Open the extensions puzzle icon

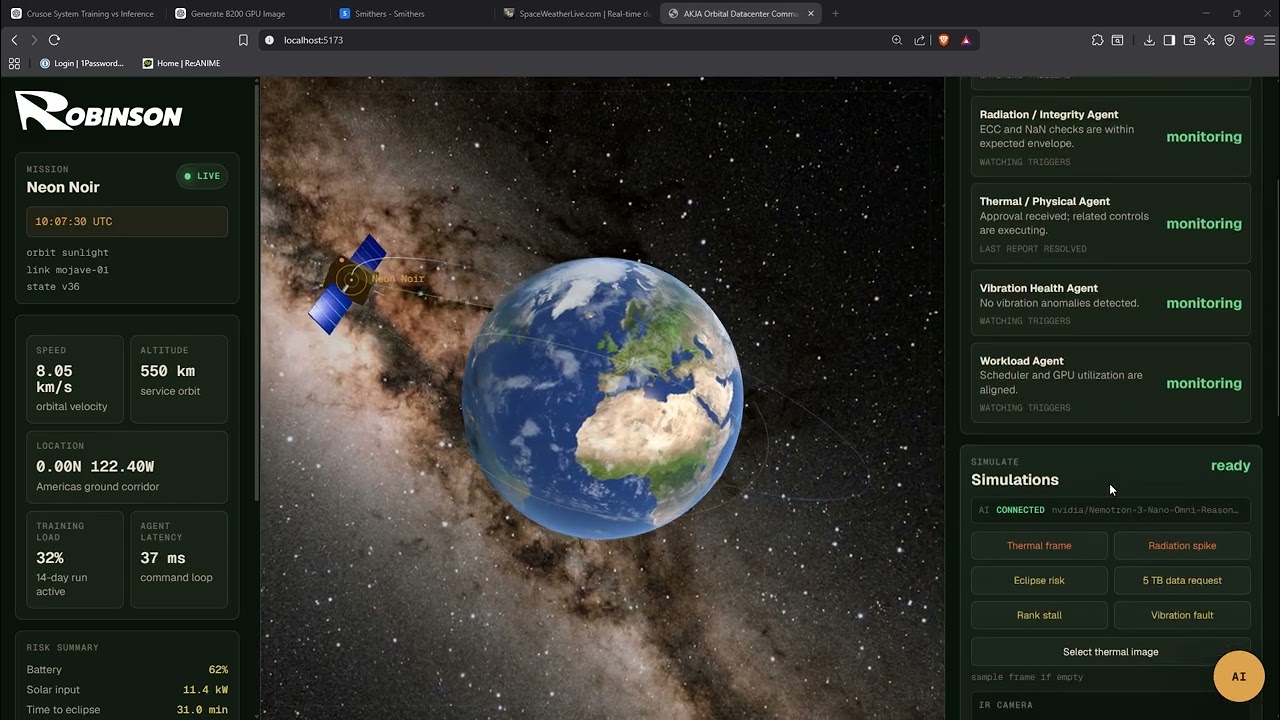pyautogui.click(x=1097, y=40)
